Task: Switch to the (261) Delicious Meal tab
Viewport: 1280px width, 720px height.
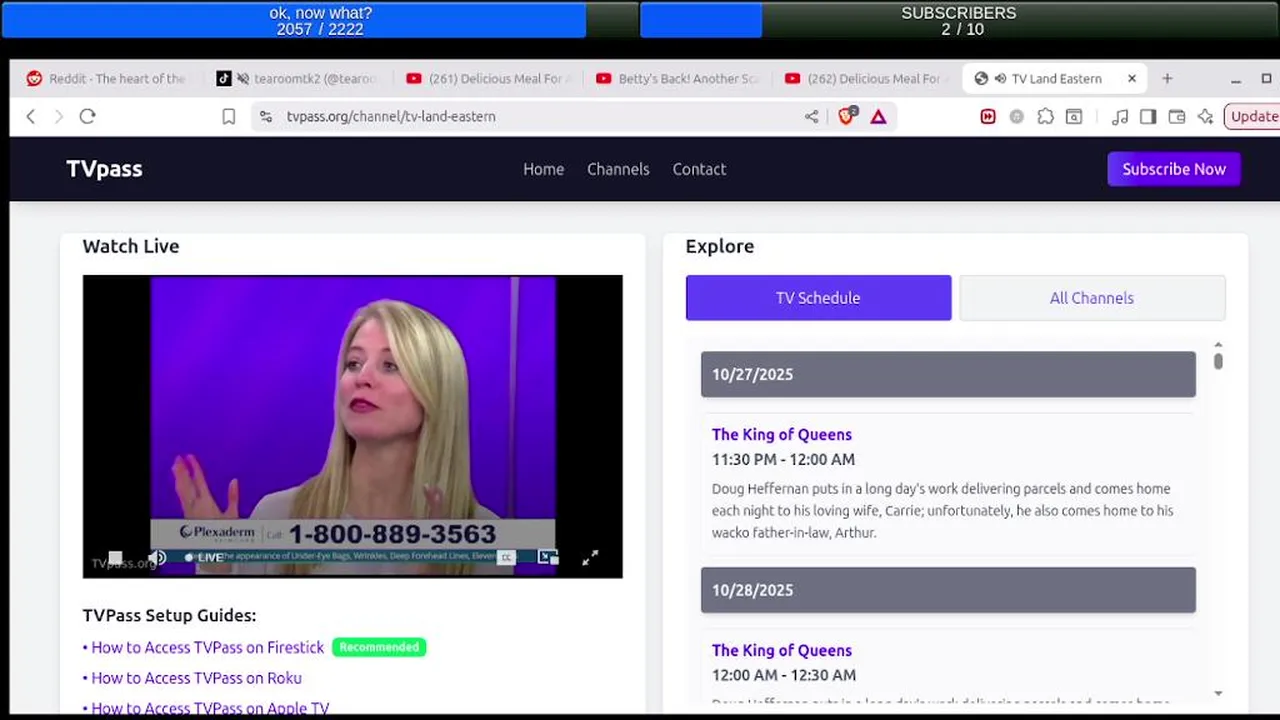Action: coord(488,78)
